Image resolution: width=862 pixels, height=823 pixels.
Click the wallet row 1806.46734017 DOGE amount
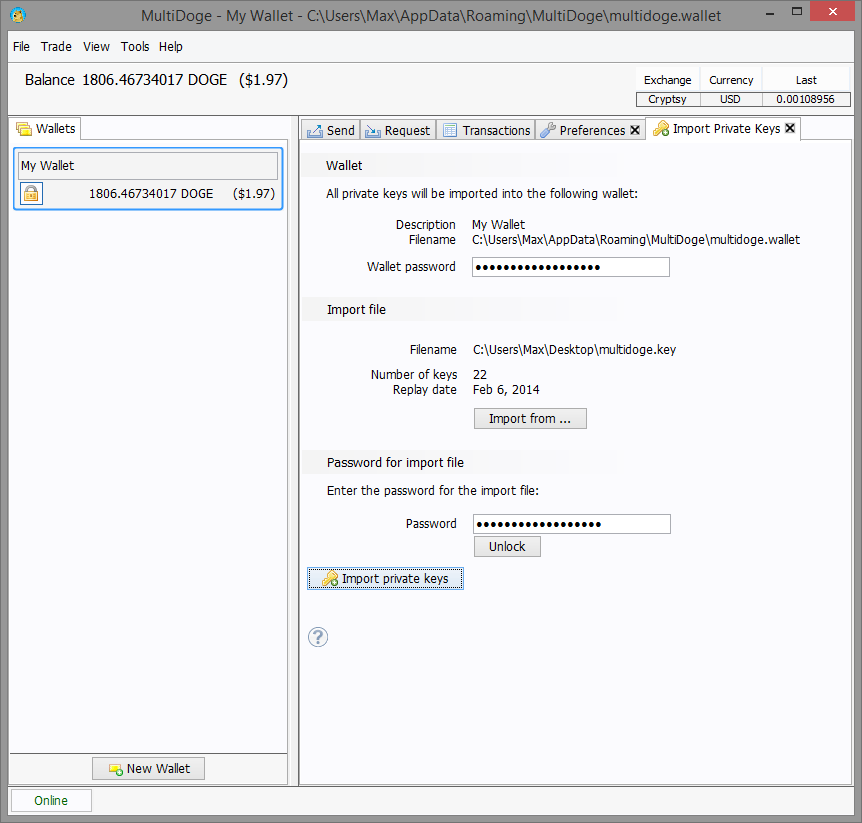tap(151, 194)
